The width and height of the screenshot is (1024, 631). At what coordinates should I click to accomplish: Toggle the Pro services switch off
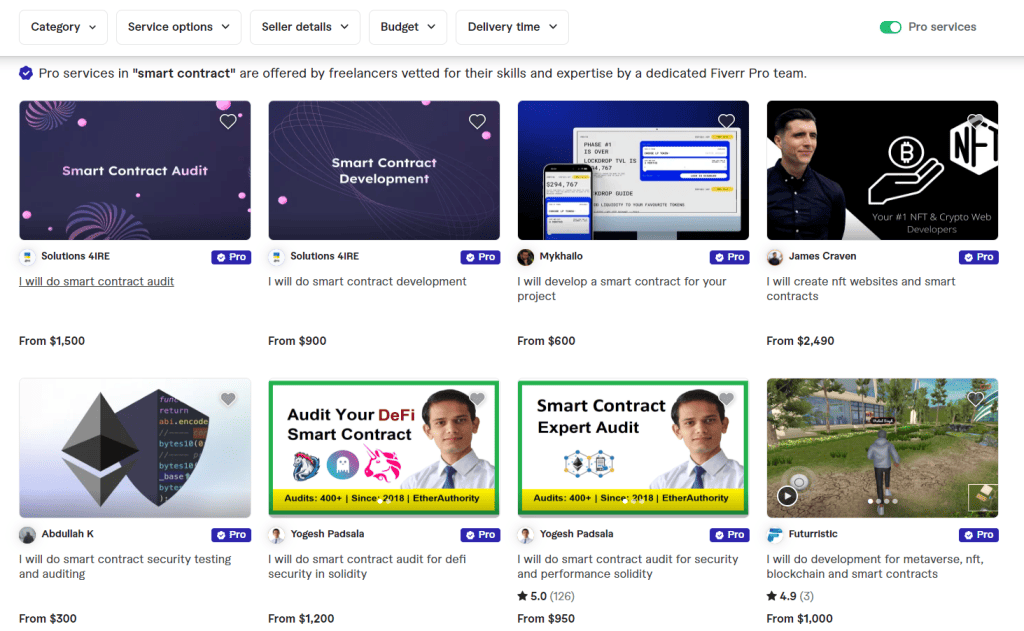pos(890,27)
